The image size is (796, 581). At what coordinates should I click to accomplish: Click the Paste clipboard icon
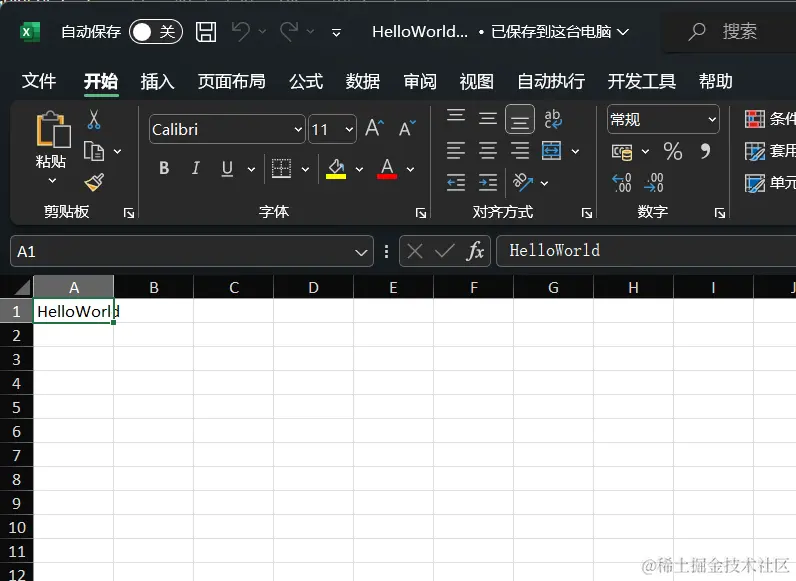pyautogui.click(x=52, y=129)
